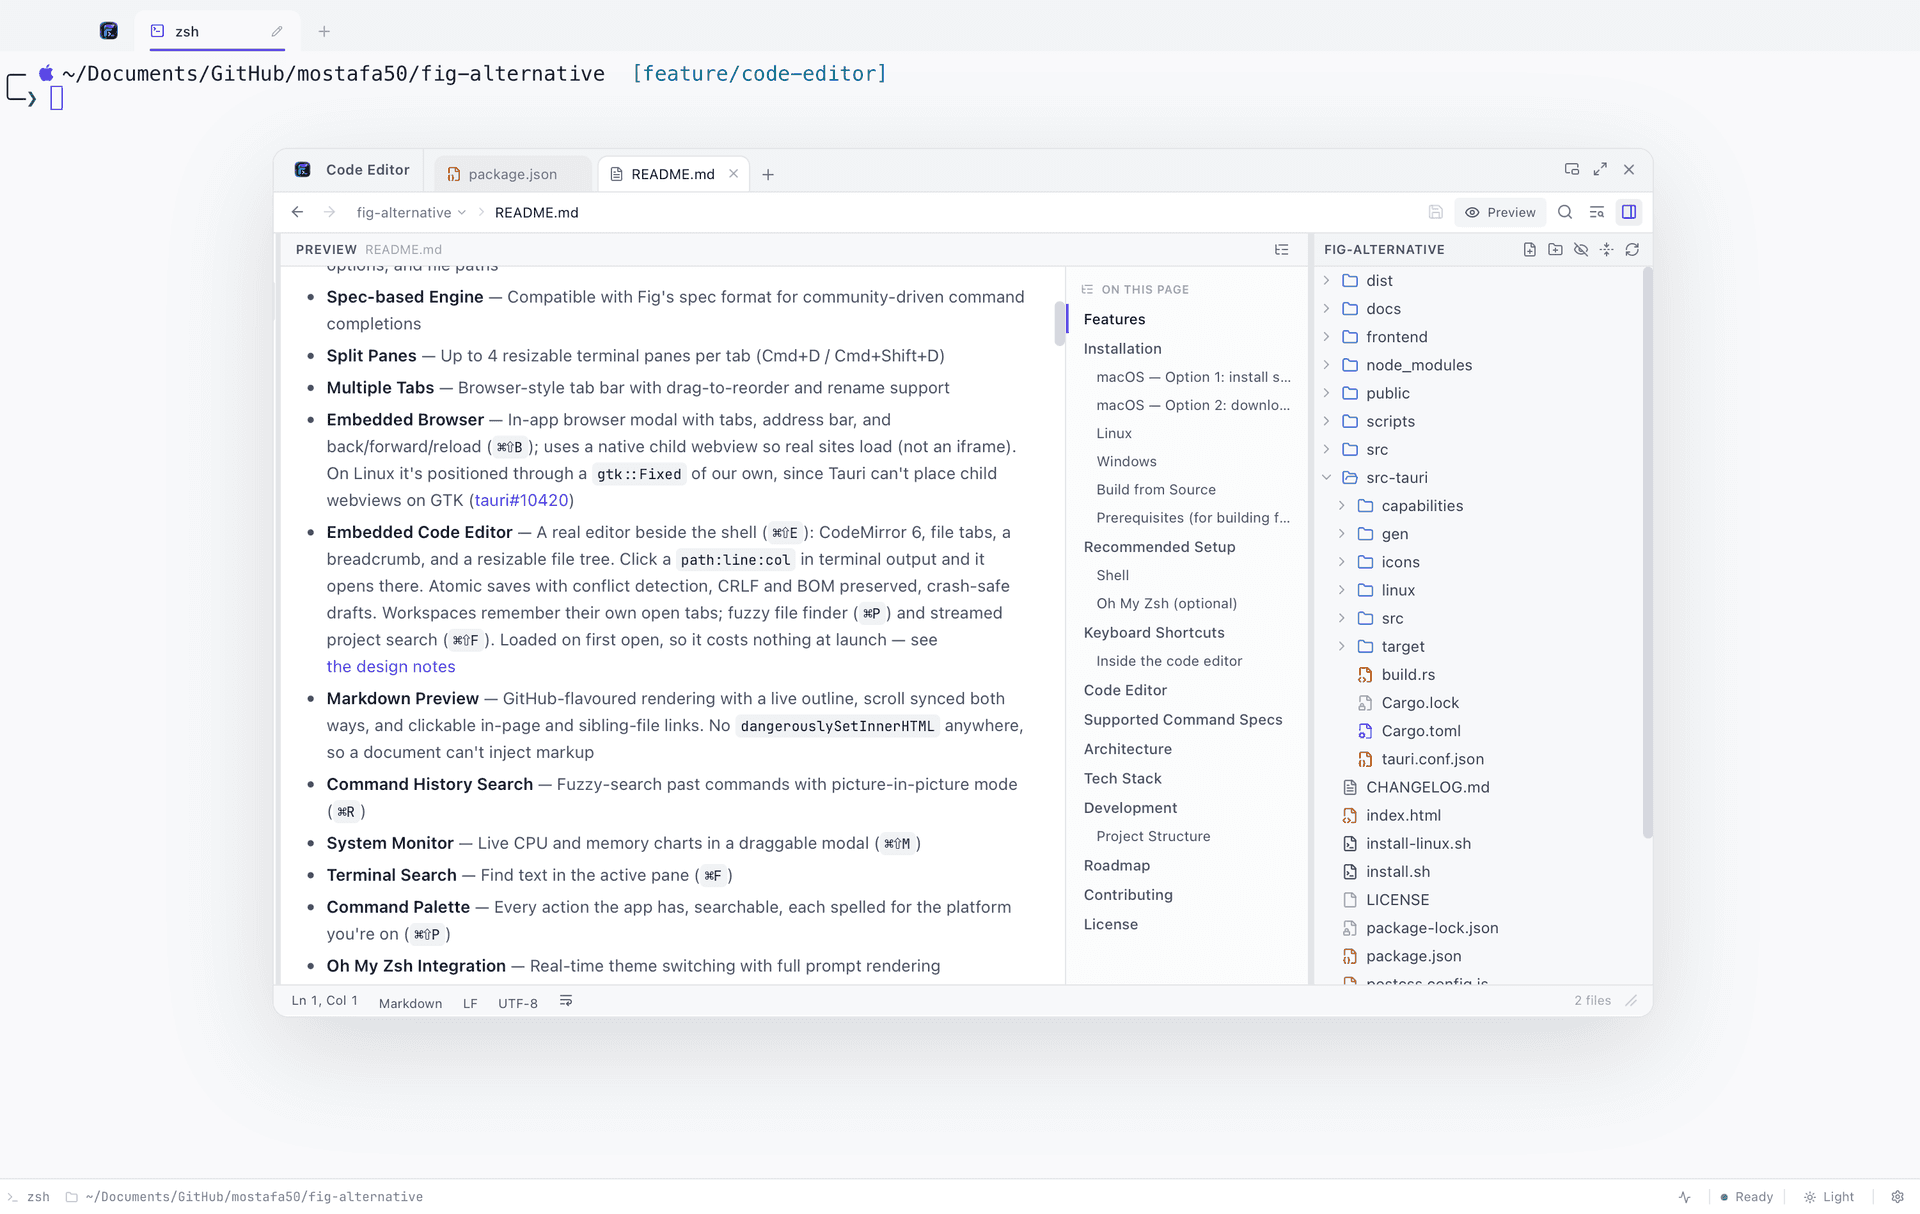
Task: Go back using the breadcrumb arrow
Action: click(x=297, y=212)
